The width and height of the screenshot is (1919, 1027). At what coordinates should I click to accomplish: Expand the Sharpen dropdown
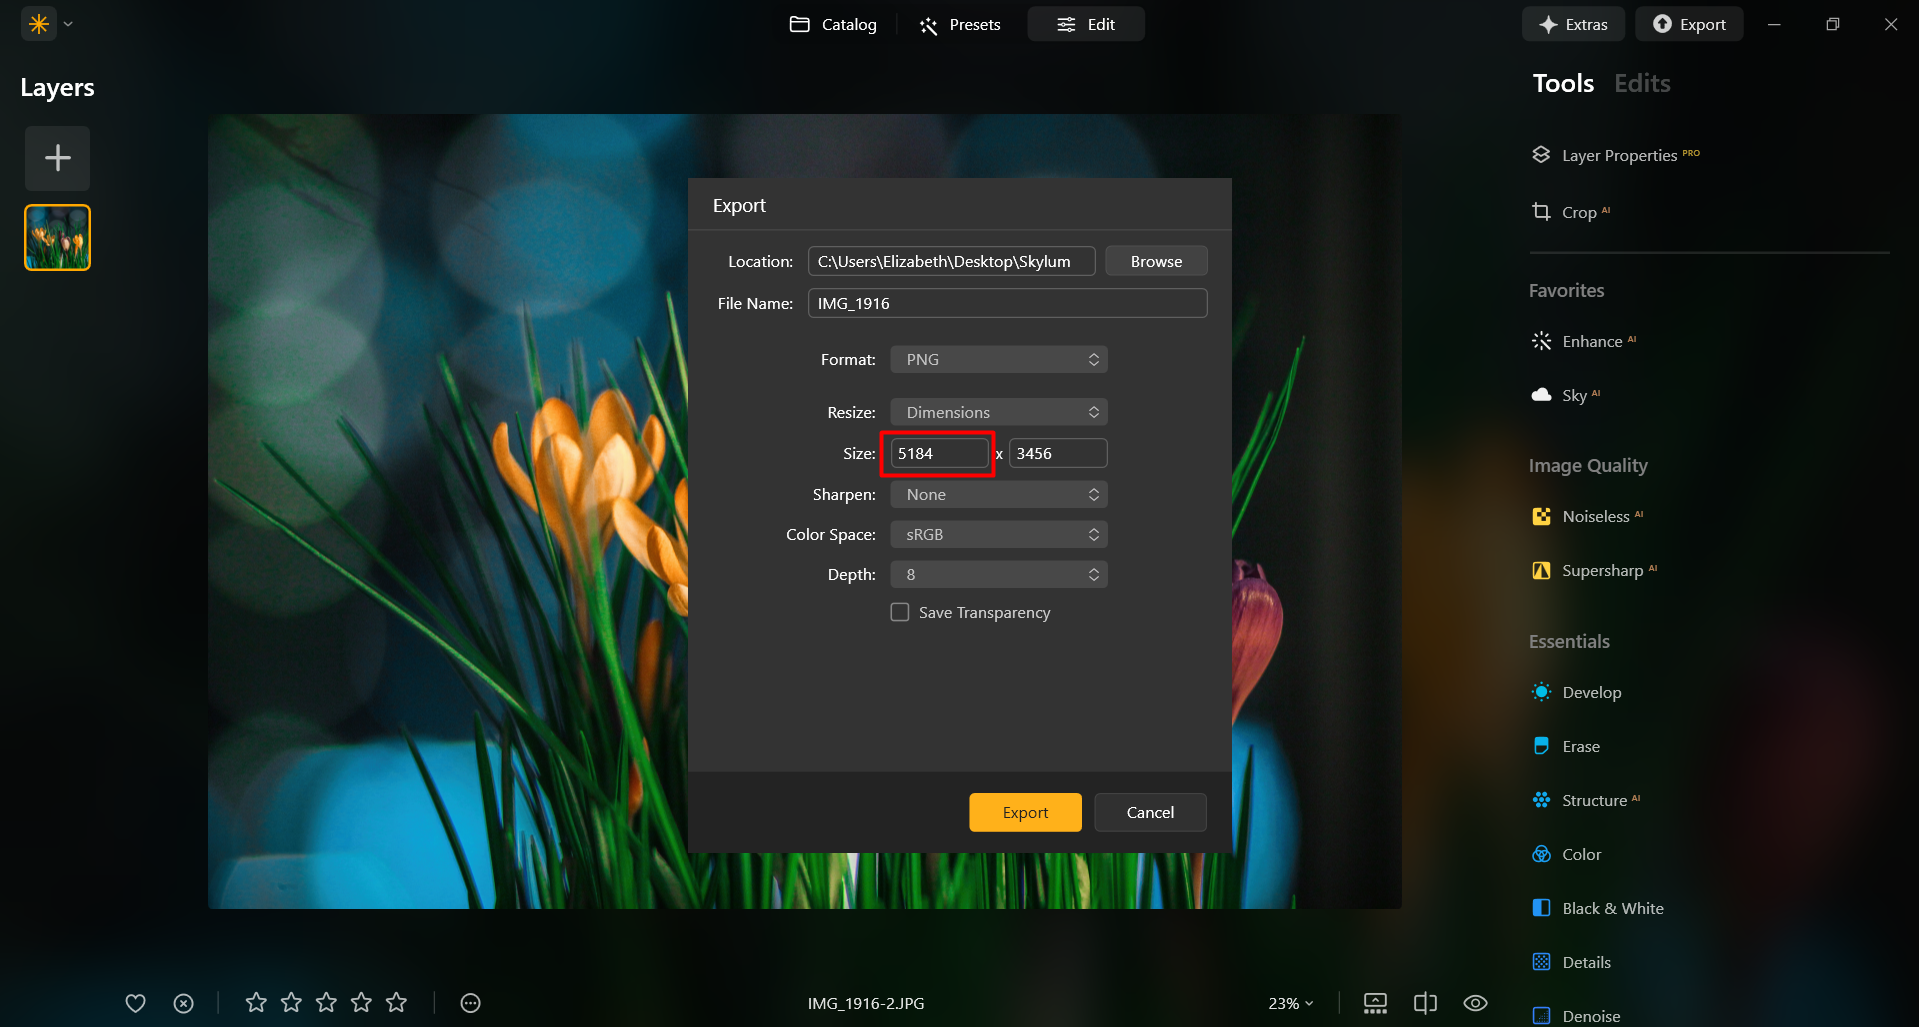(x=999, y=494)
